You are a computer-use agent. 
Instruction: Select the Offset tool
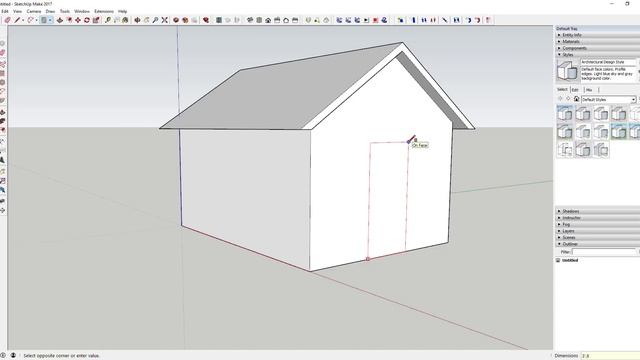(69, 20)
